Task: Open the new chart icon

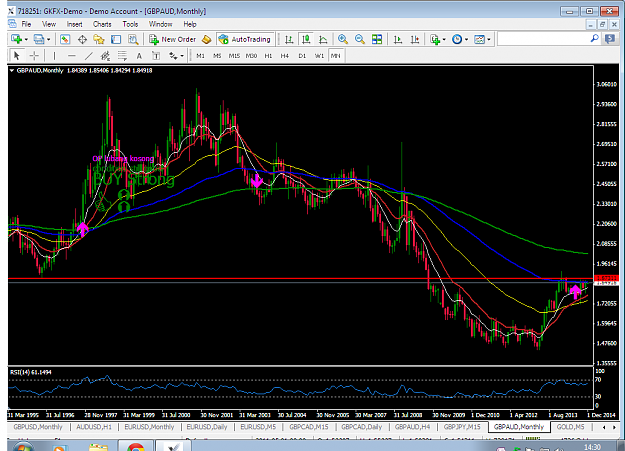Action: pos(16,39)
